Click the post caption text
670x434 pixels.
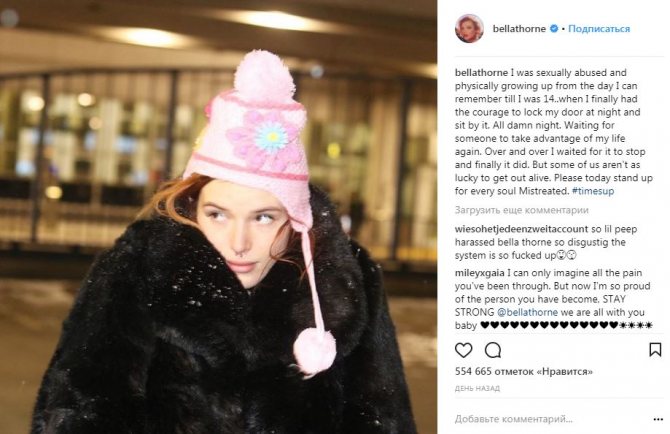click(x=554, y=132)
